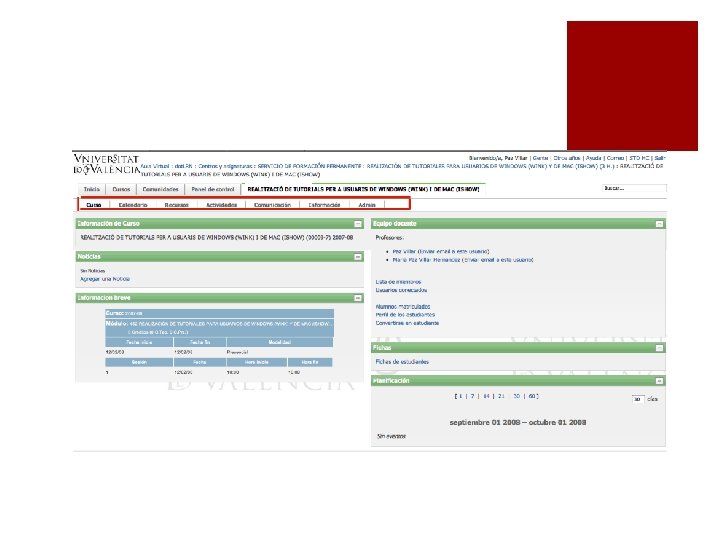Image resolution: width=720 pixels, height=540 pixels.
Task: Click Convertirse en estudiante link
Action: [x=407, y=323]
